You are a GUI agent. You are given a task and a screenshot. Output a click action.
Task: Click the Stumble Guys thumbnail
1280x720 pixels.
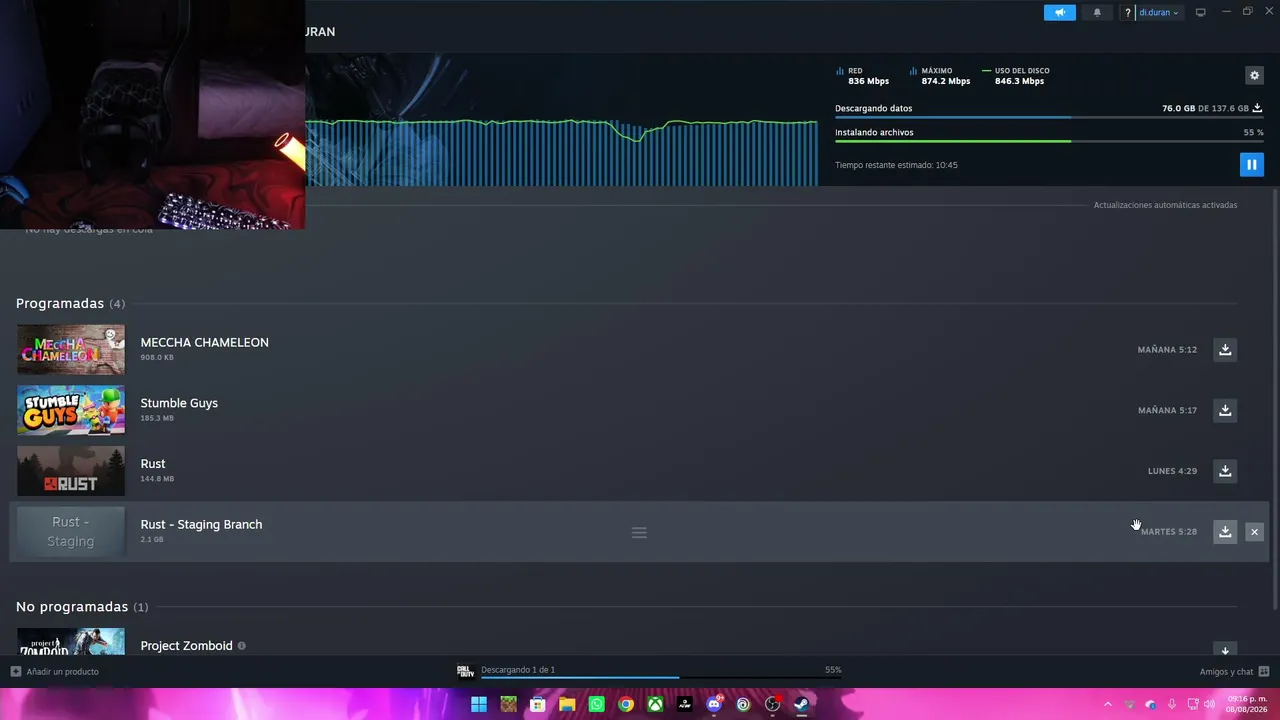click(x=71, y=410)
